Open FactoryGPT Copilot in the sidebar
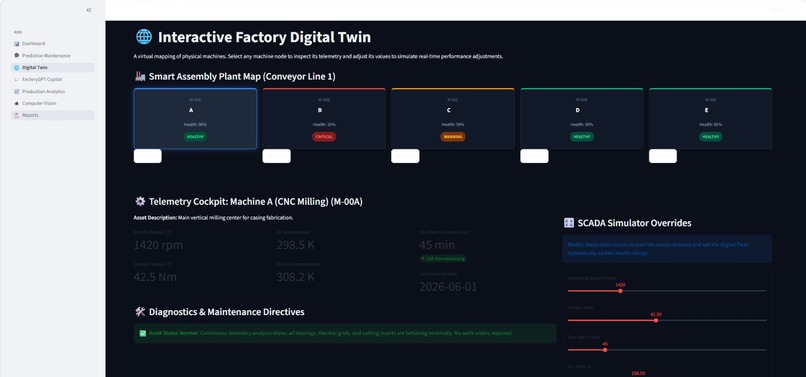This screenshot has width=806, height=377. tap(53, 79)
